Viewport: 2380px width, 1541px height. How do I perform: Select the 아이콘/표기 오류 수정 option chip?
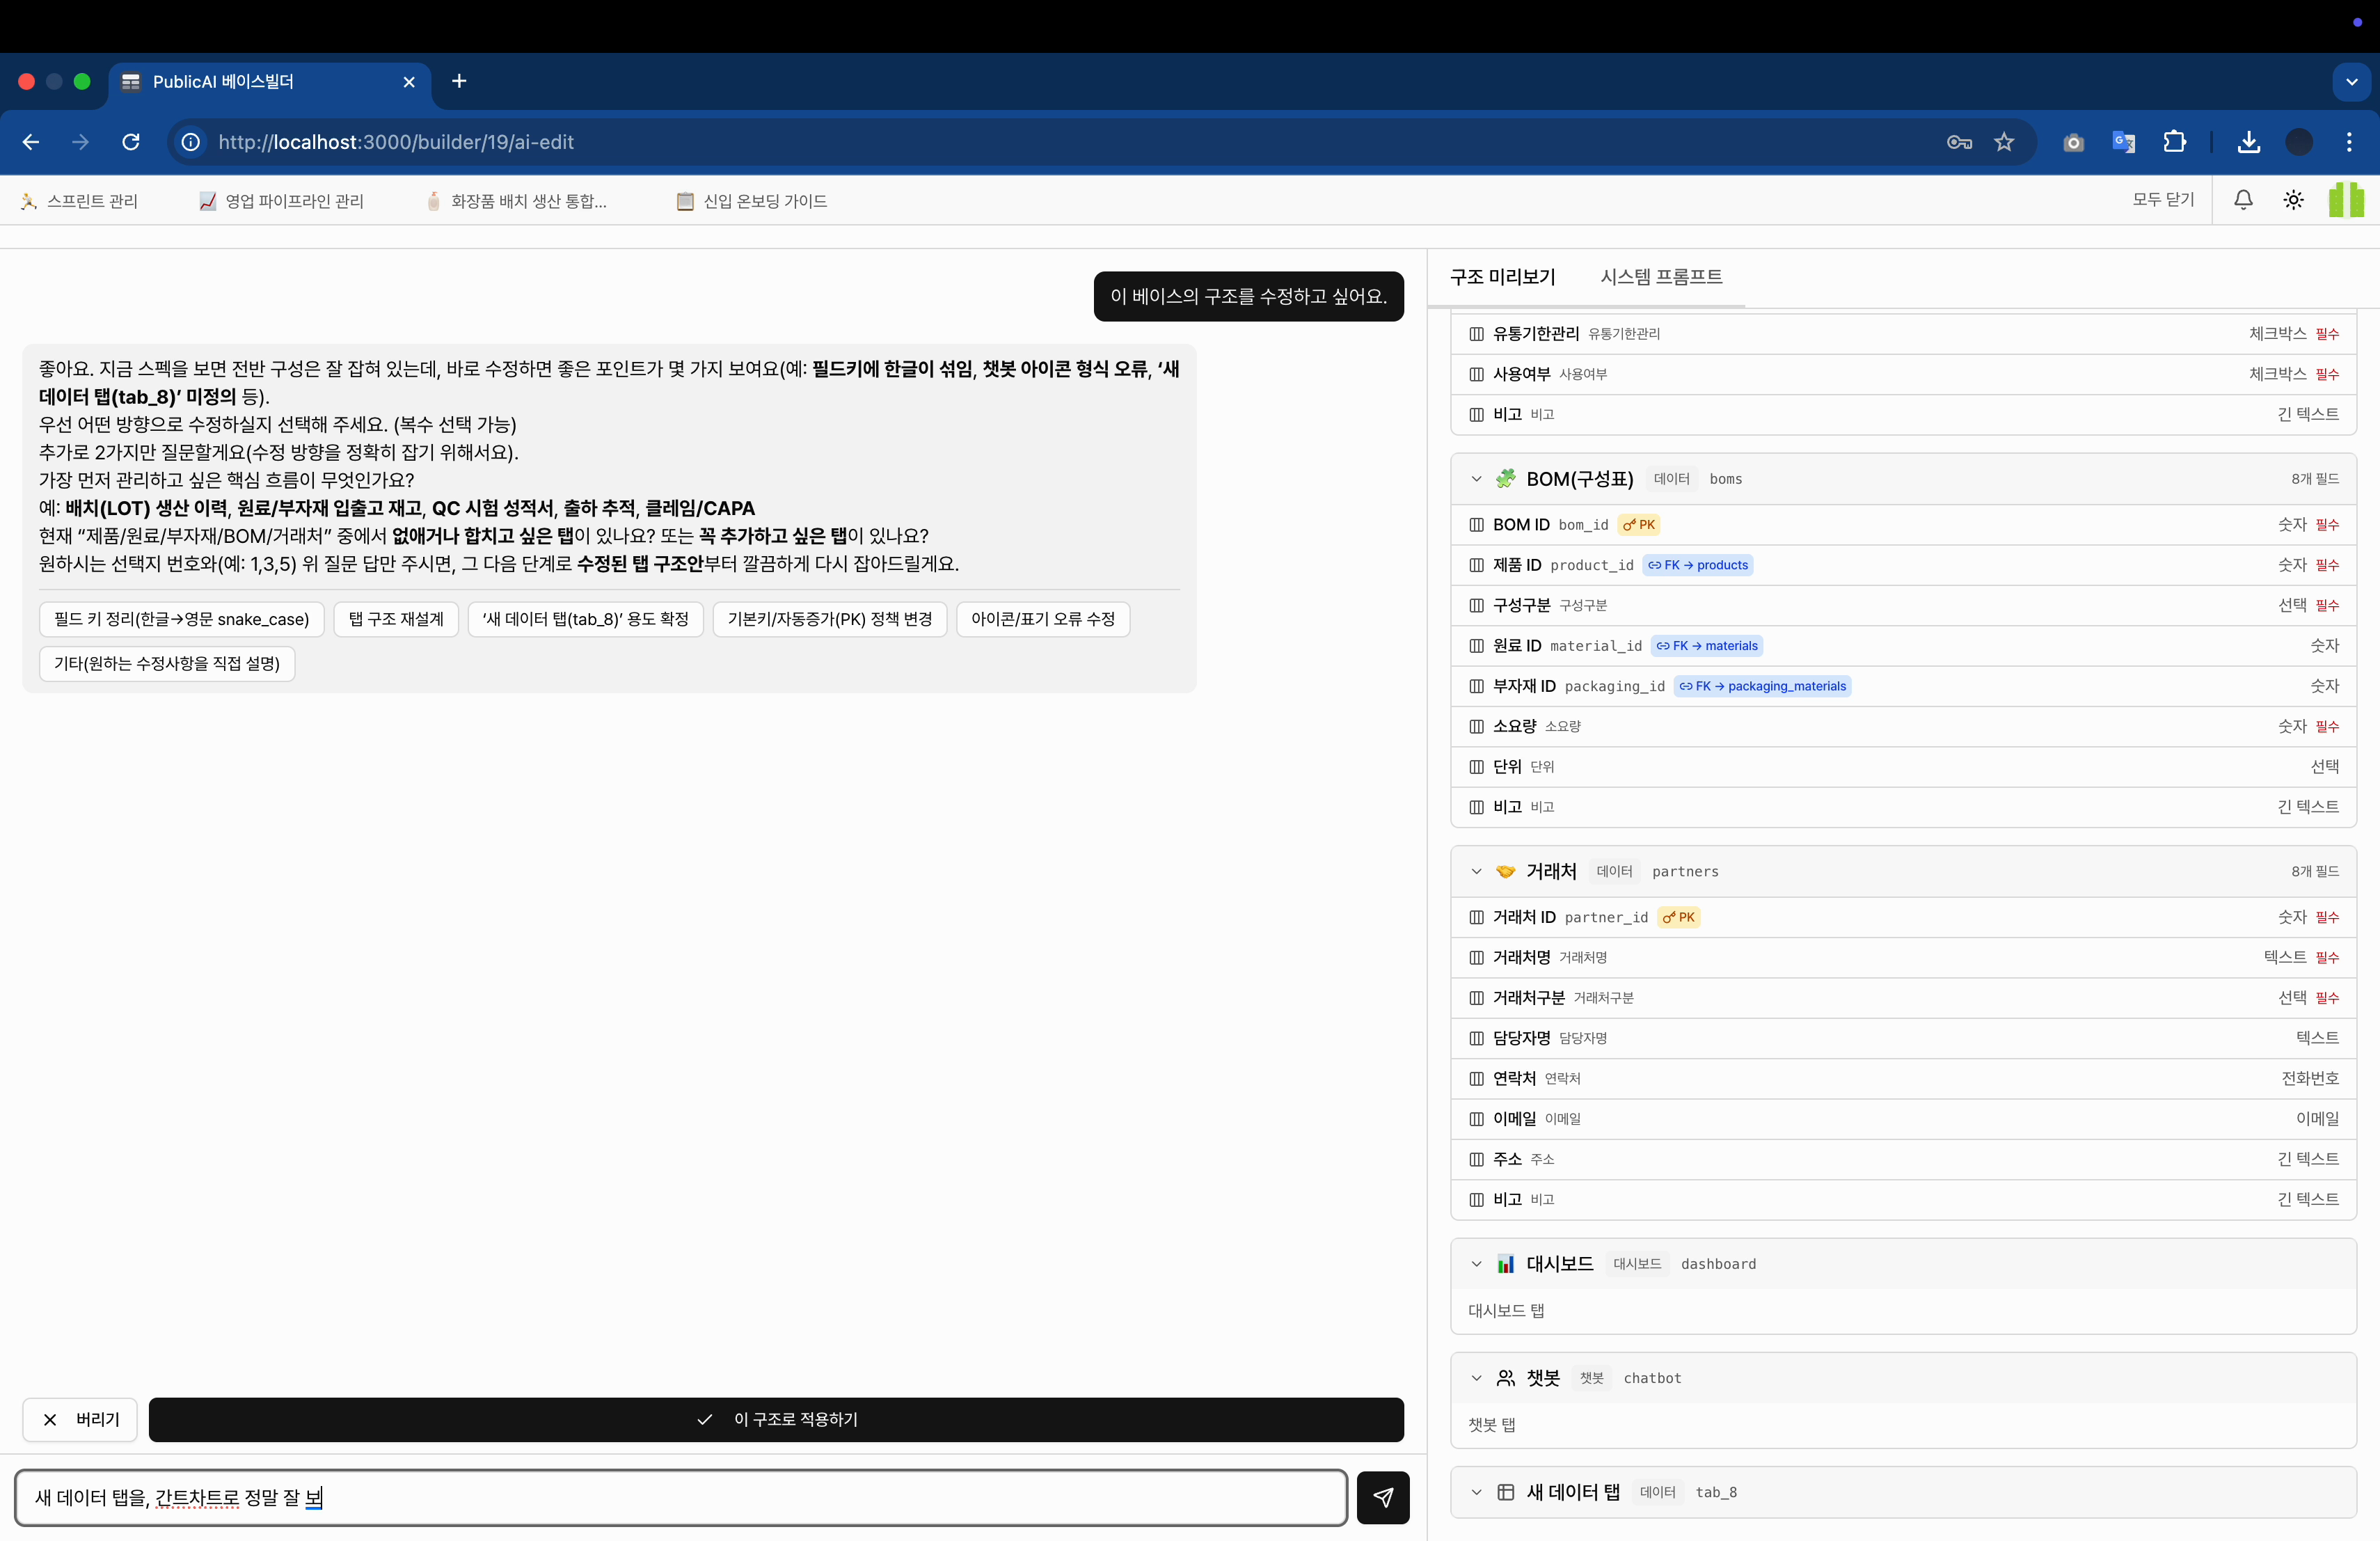(1042, 619)
